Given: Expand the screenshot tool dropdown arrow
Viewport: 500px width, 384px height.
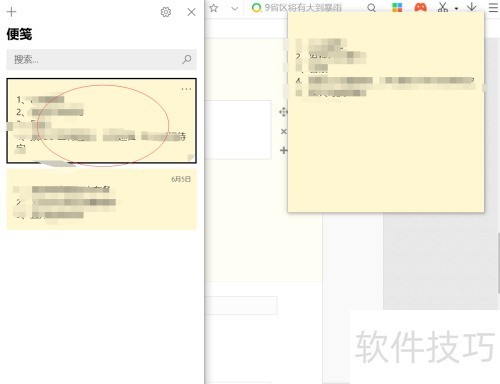Looking at the screenshot, I should 456,8.
